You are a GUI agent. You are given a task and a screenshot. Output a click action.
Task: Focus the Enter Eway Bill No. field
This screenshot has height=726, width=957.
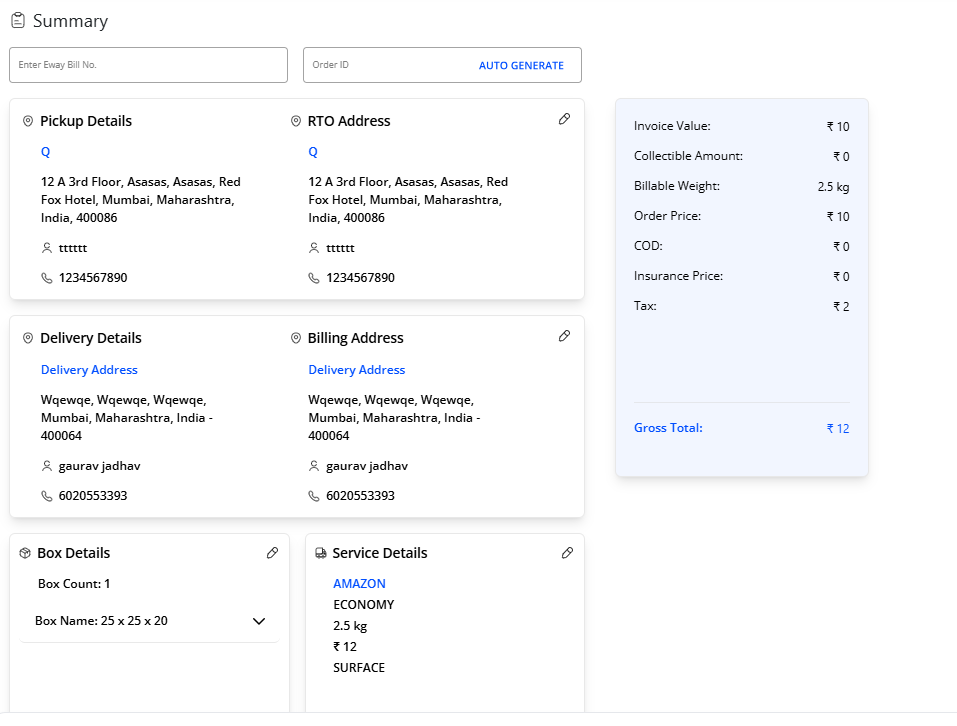(148, 65)
